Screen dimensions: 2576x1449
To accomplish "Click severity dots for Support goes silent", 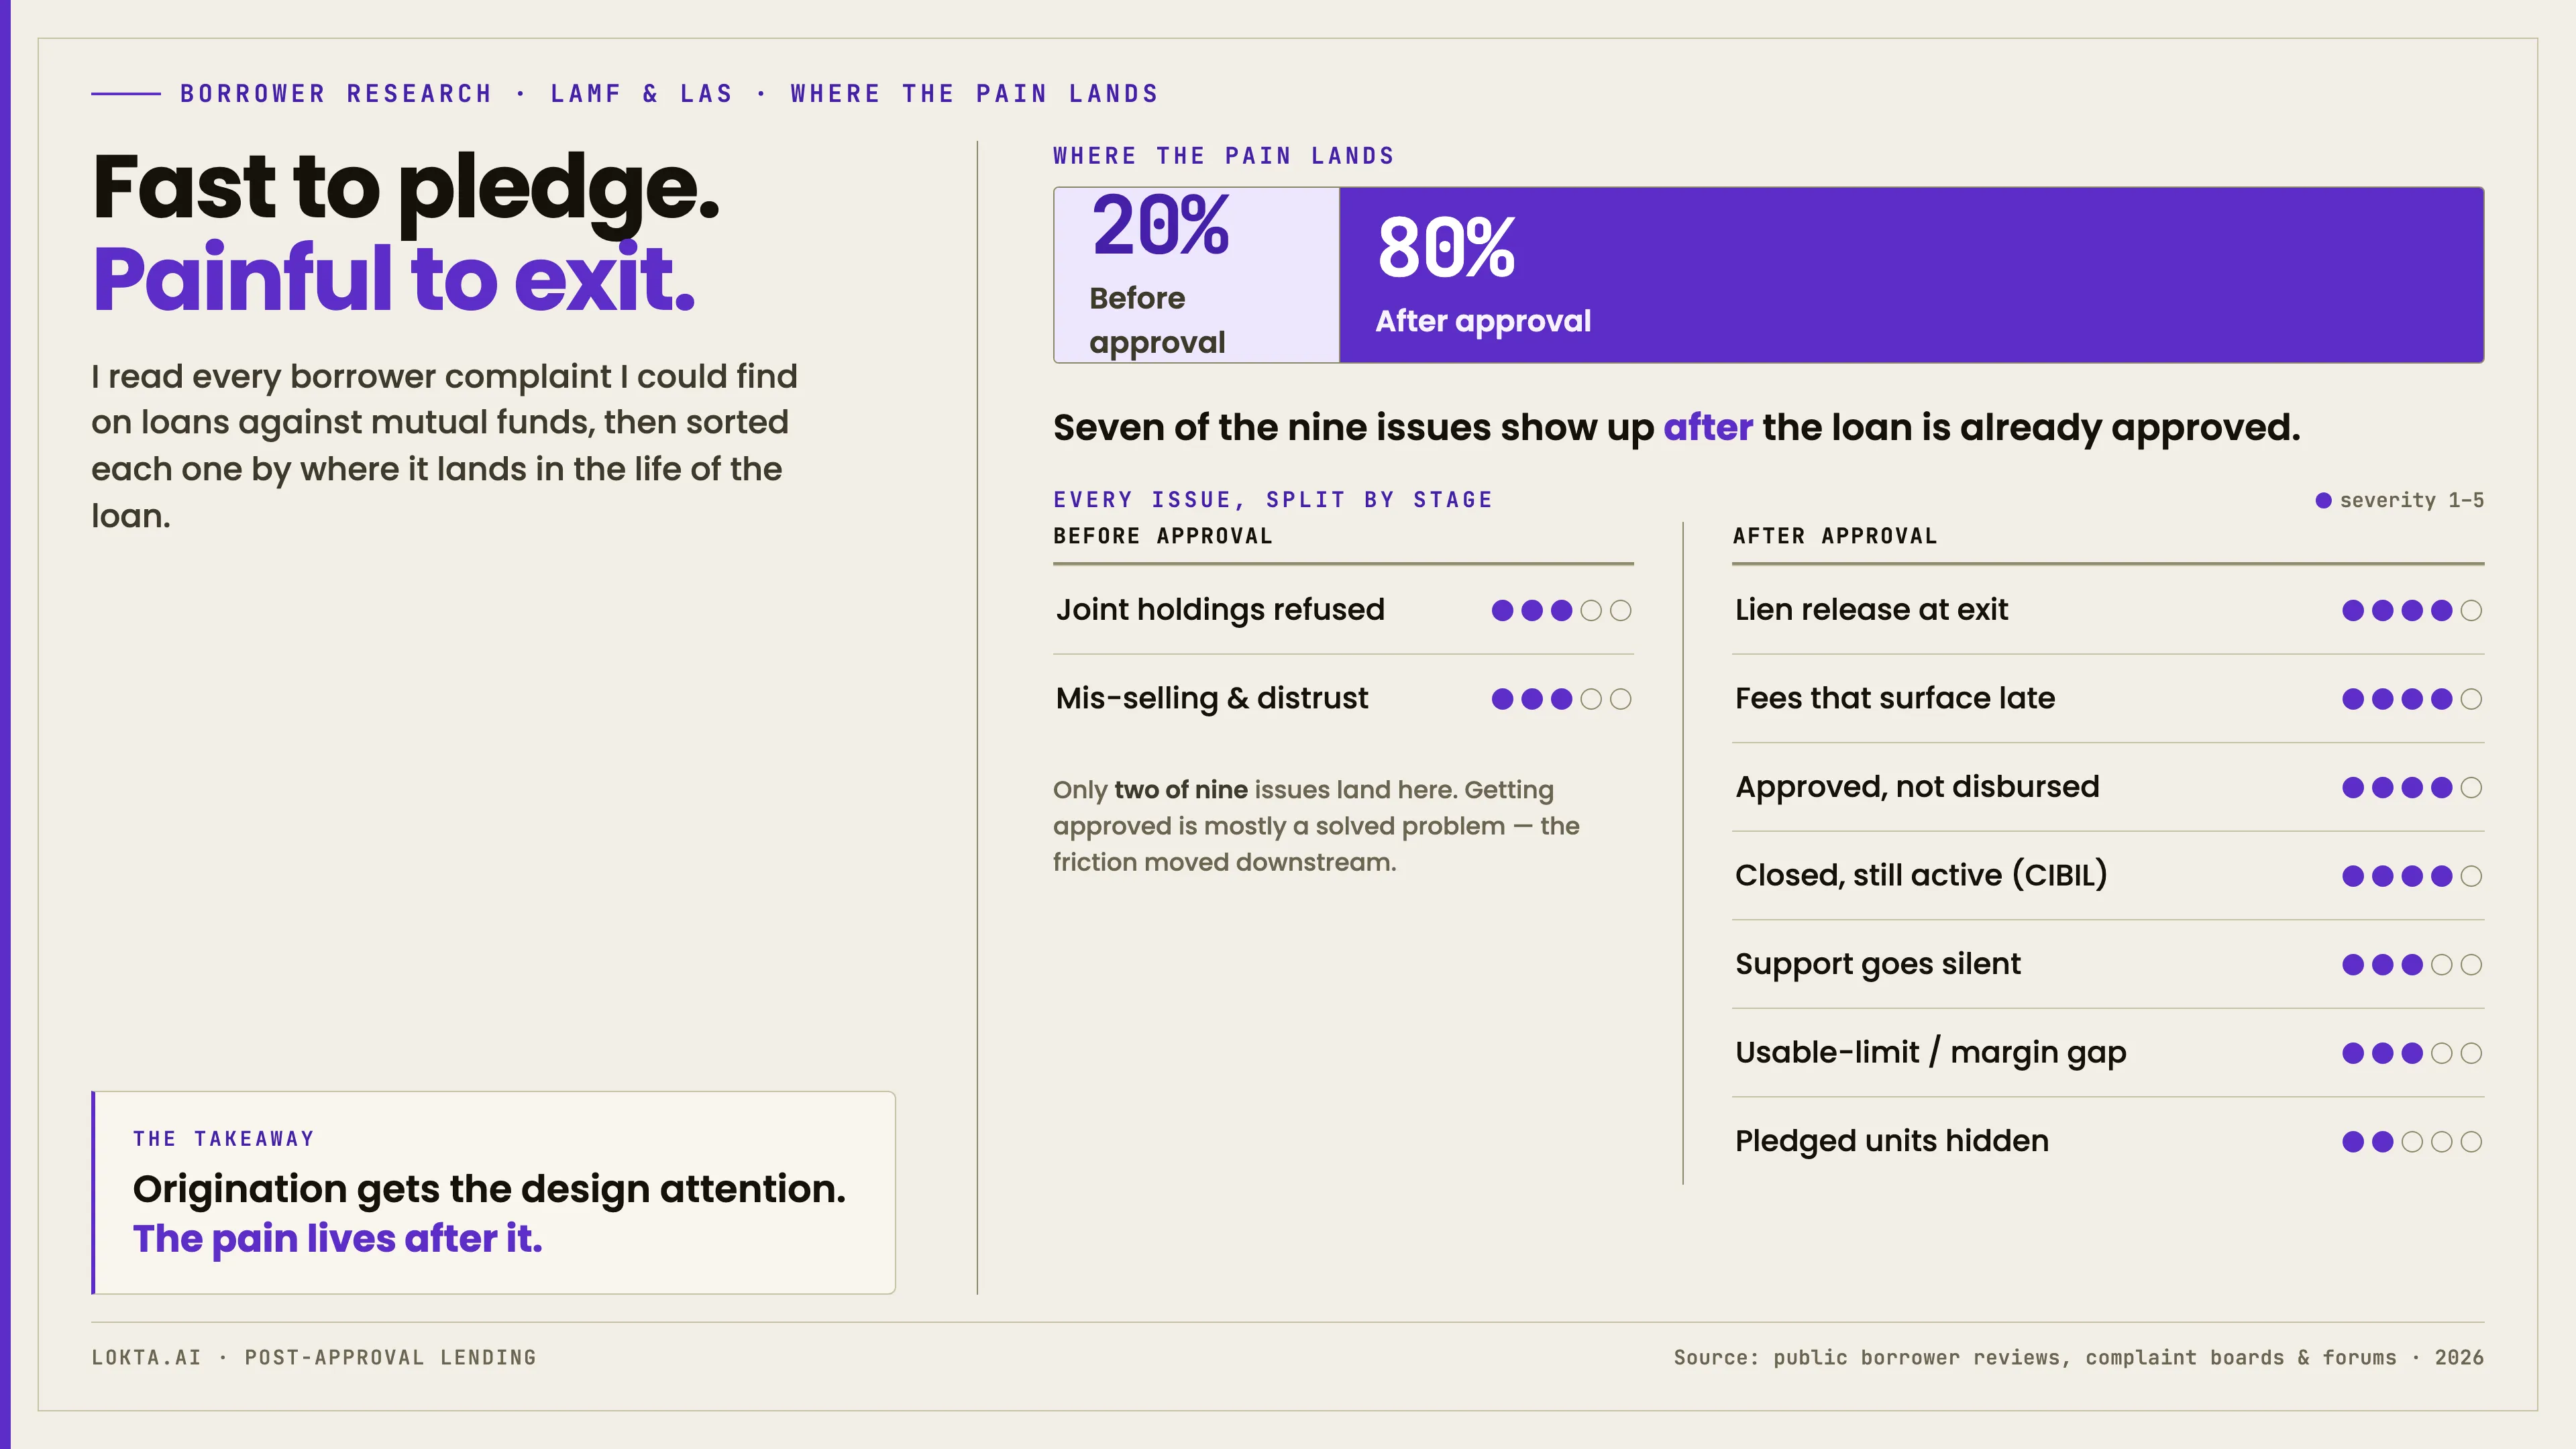I will [x=2412, y=965].
